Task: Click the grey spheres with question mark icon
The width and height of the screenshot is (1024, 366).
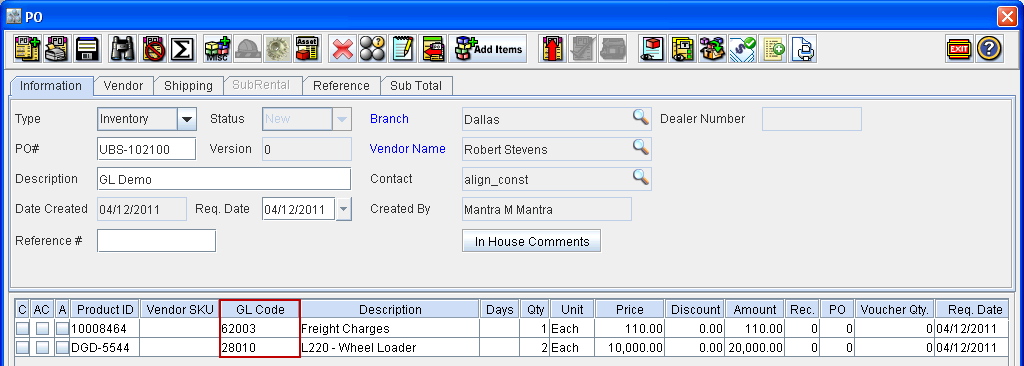Action: pos(372,49)
